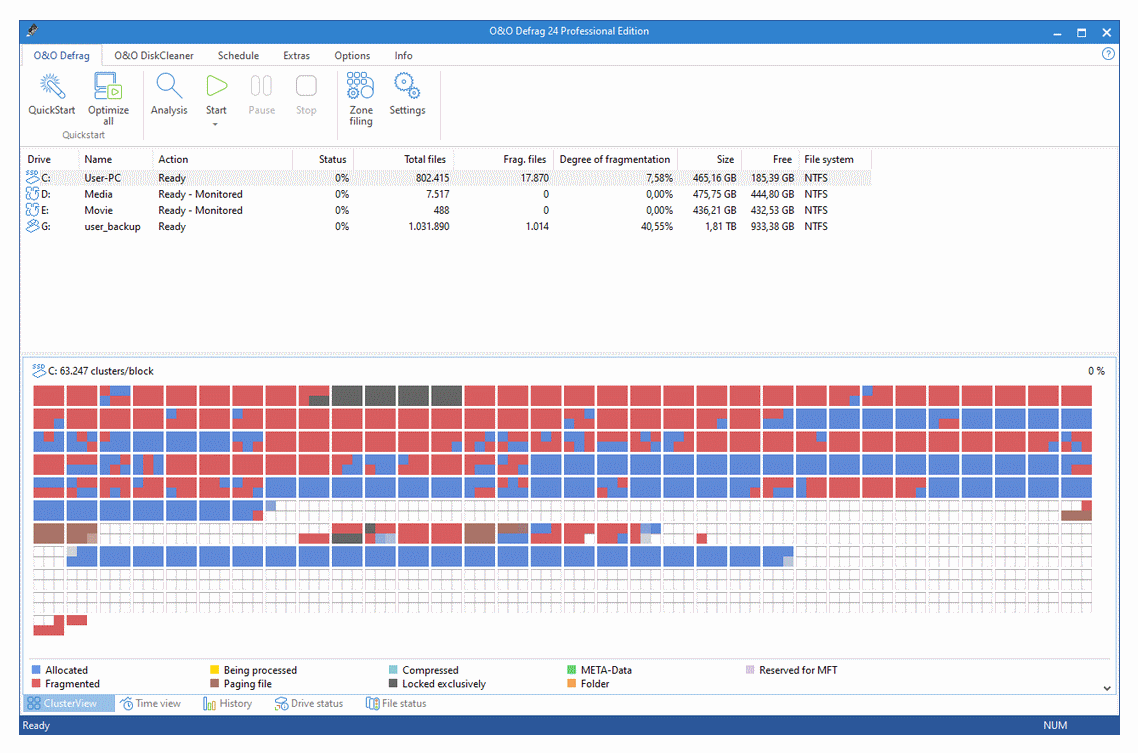Image resolution: width=1138 pixels, height=753 pixels.
Task: Sort by the Free column header
Action: pyautogui.click(x=769, y=159)
